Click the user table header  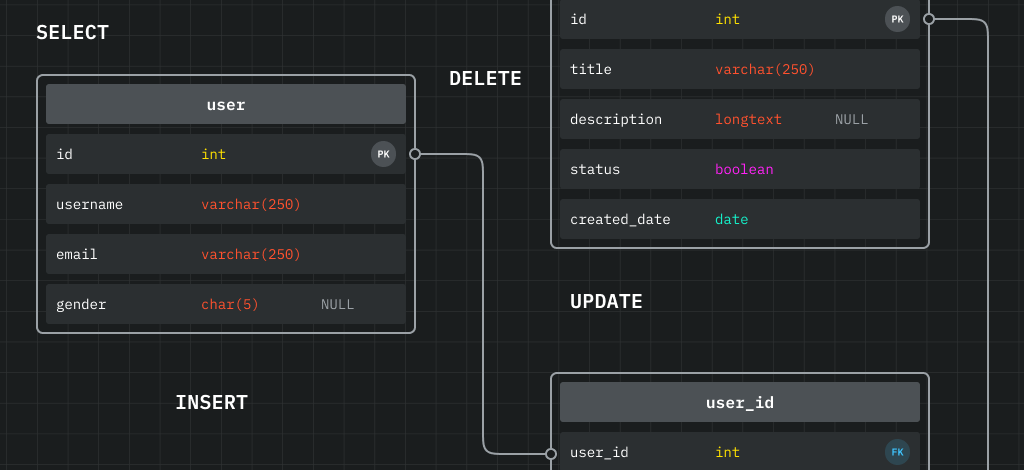coord(226,104)
